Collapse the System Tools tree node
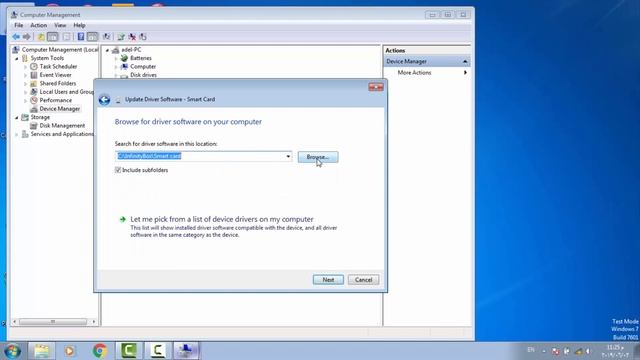This screenshot has height=360, width=640. click(17, 59)
